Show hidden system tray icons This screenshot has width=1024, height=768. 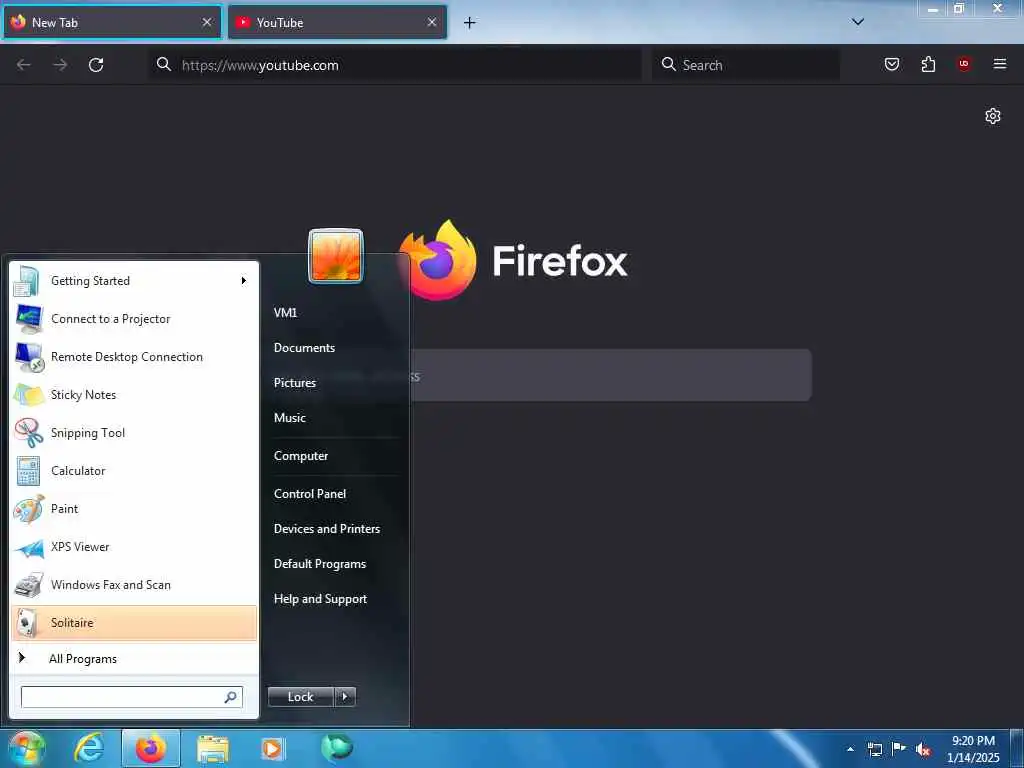[850, 749]
